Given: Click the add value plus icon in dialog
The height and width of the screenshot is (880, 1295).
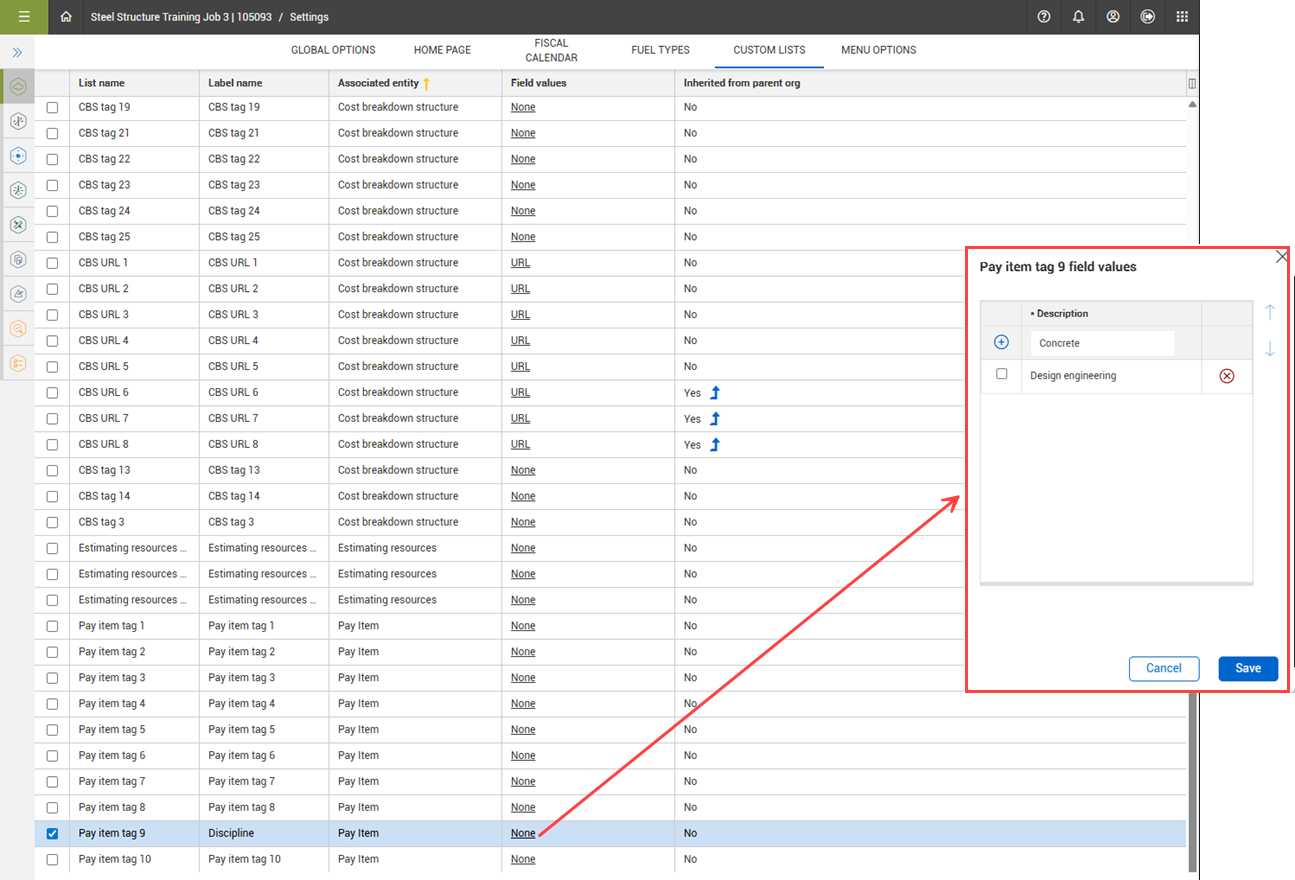Looking at the screenshot, I should (x=1001, y=343).
